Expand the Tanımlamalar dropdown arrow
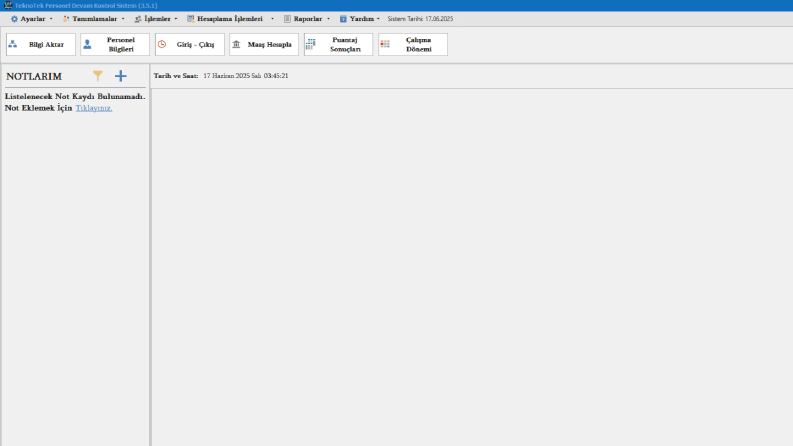The width and height of the screenshot is (793, 446). coord(123,19)
